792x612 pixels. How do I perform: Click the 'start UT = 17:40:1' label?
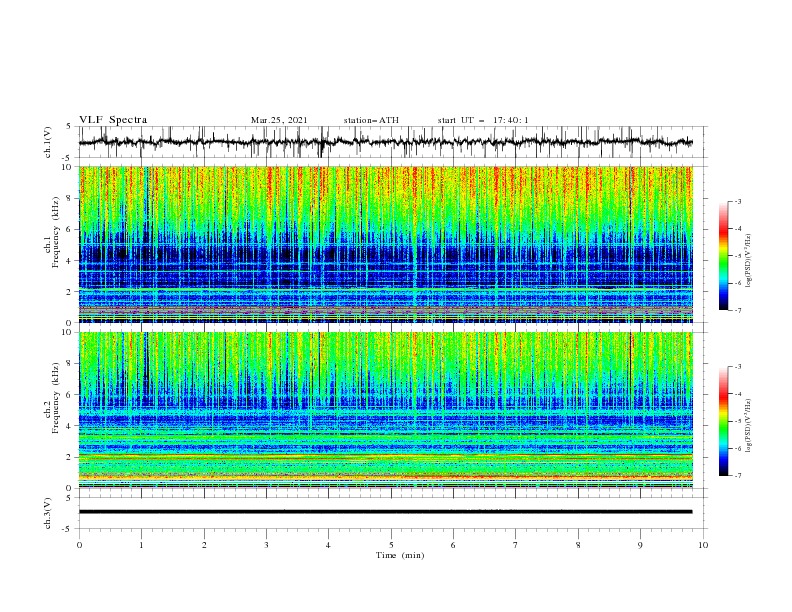coord(483,120)
